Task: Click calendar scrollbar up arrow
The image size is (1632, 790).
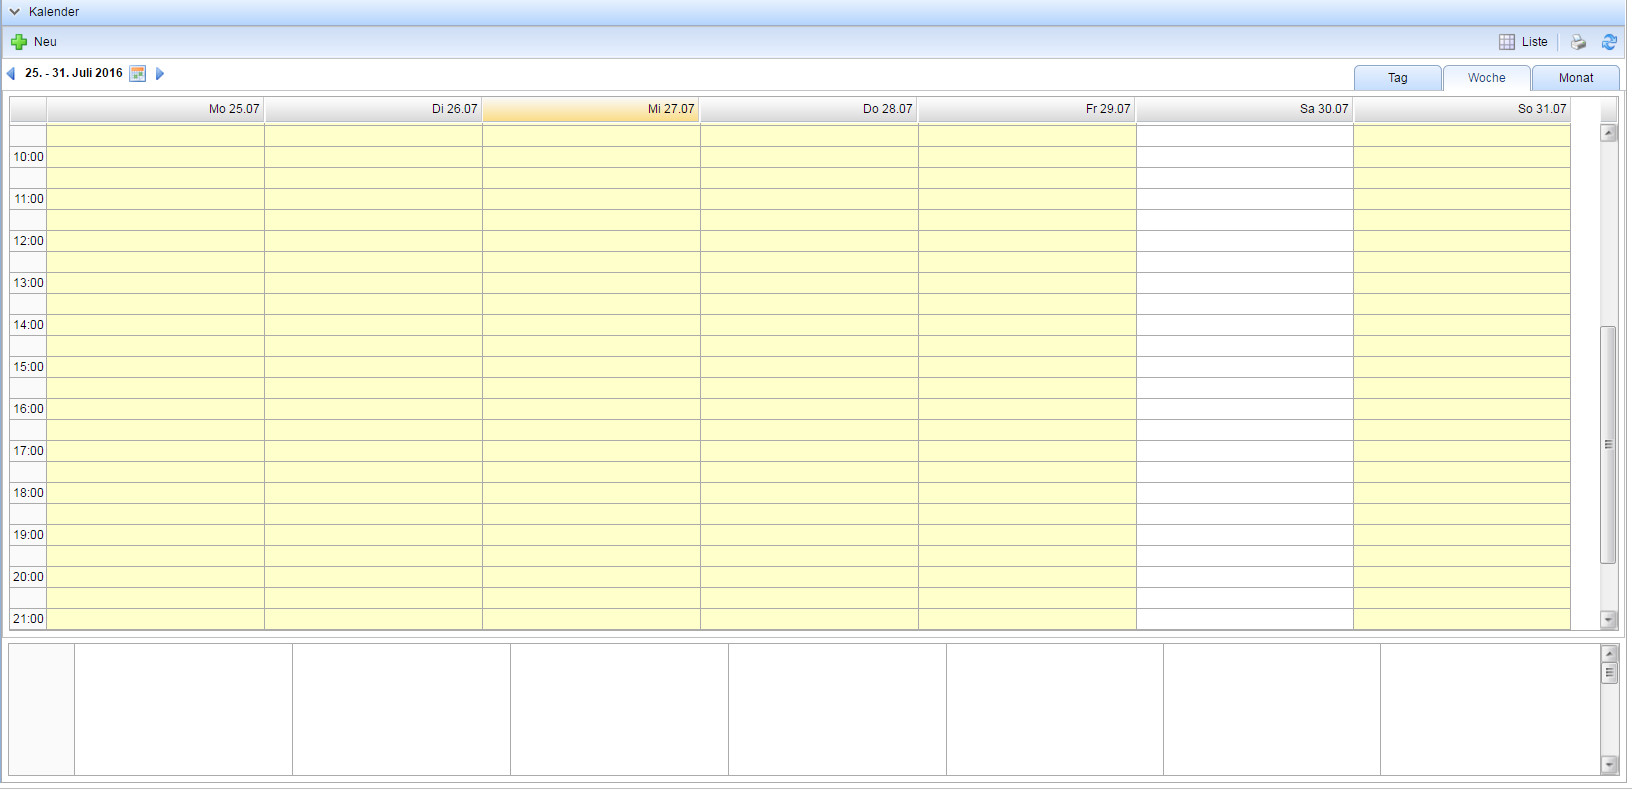Action: point(1609,133)
